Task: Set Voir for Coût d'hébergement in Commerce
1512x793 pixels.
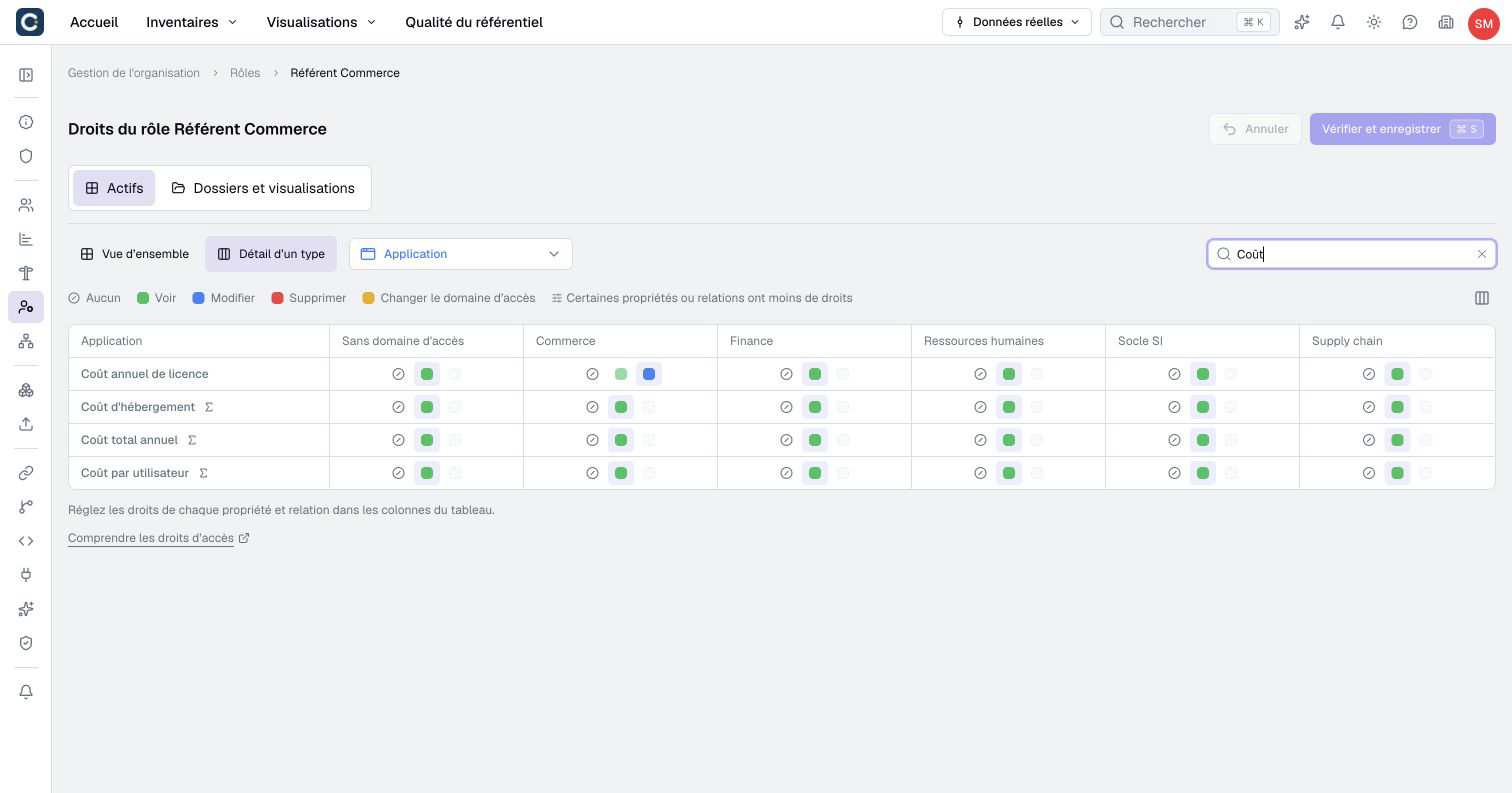Action: click(x=621, y=407)
